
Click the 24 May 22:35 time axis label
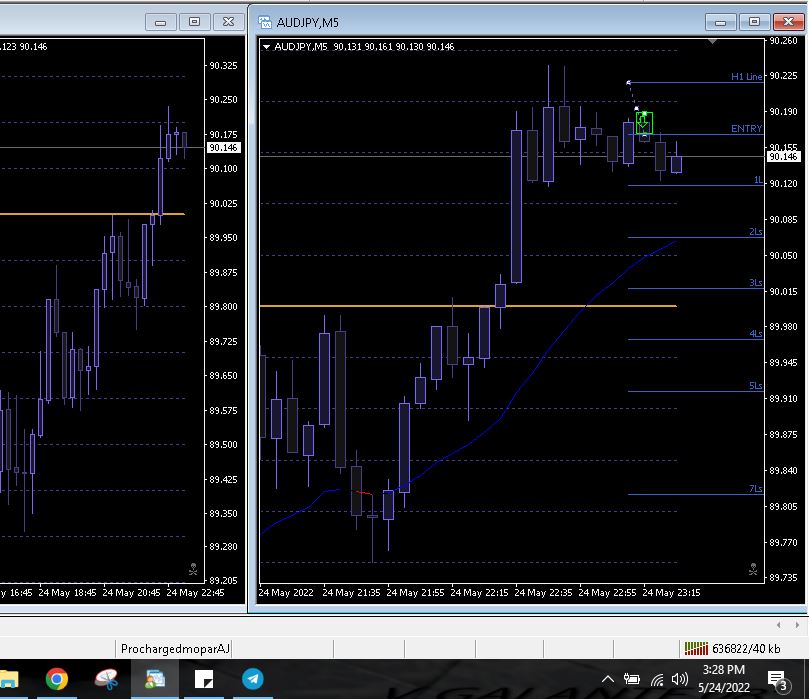[543, 593]
